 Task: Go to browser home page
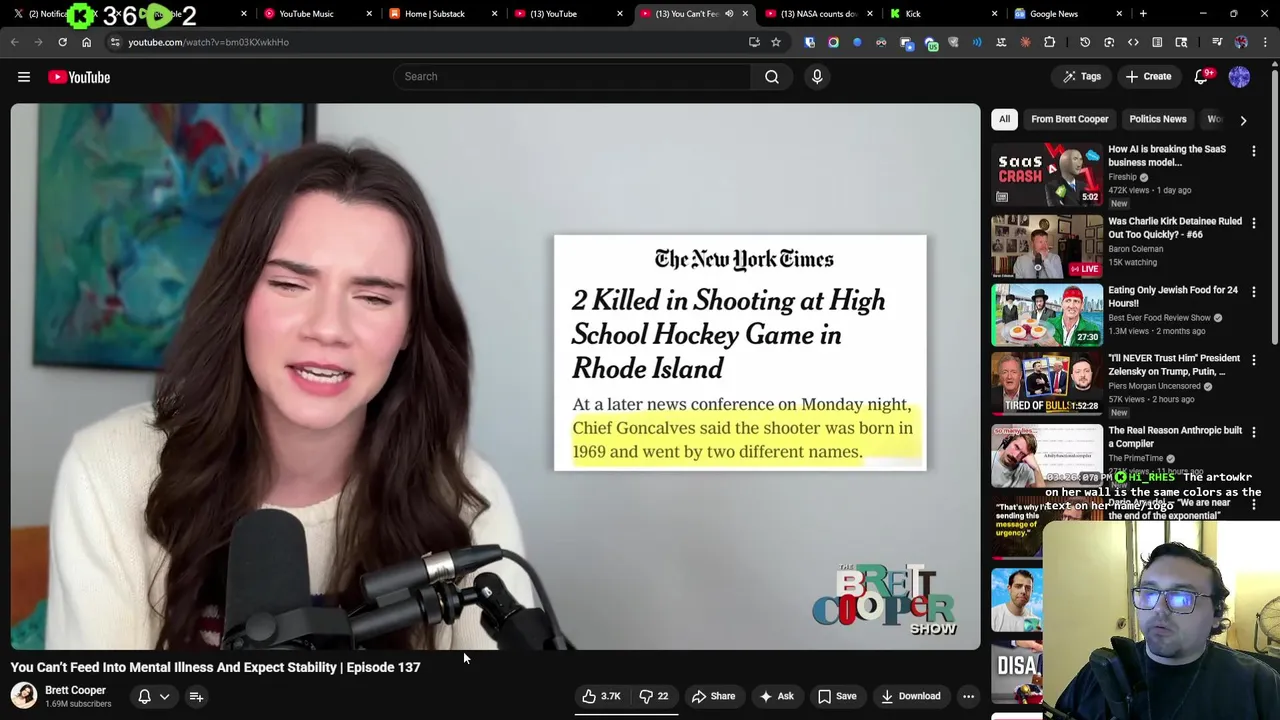[x=86, y=42]
